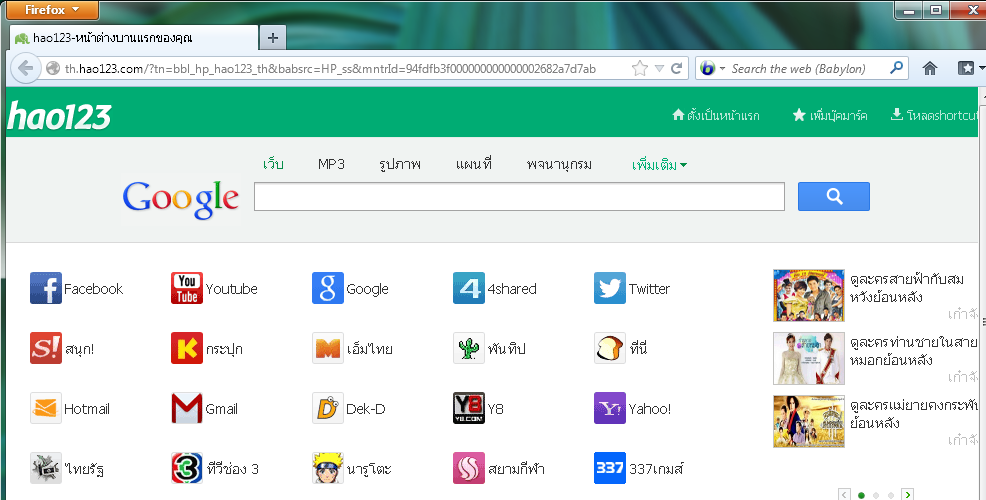Select the พจนานุกรม (dictionary) search tab
This screenshot has width=986, height=500.
click(x=559, y=165)
